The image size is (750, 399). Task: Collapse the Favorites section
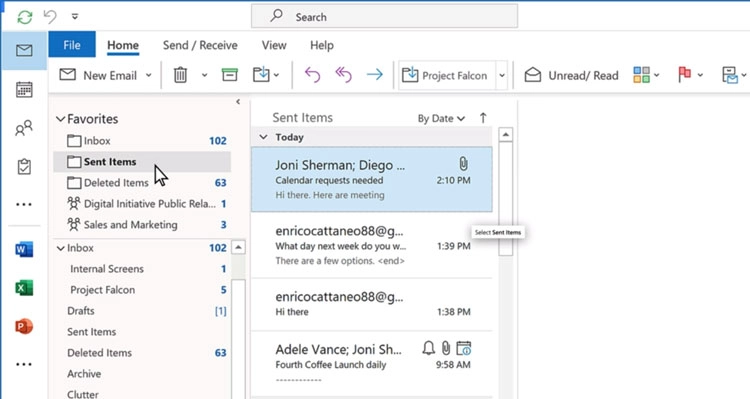pyautogui.click(x=60, y=119)
